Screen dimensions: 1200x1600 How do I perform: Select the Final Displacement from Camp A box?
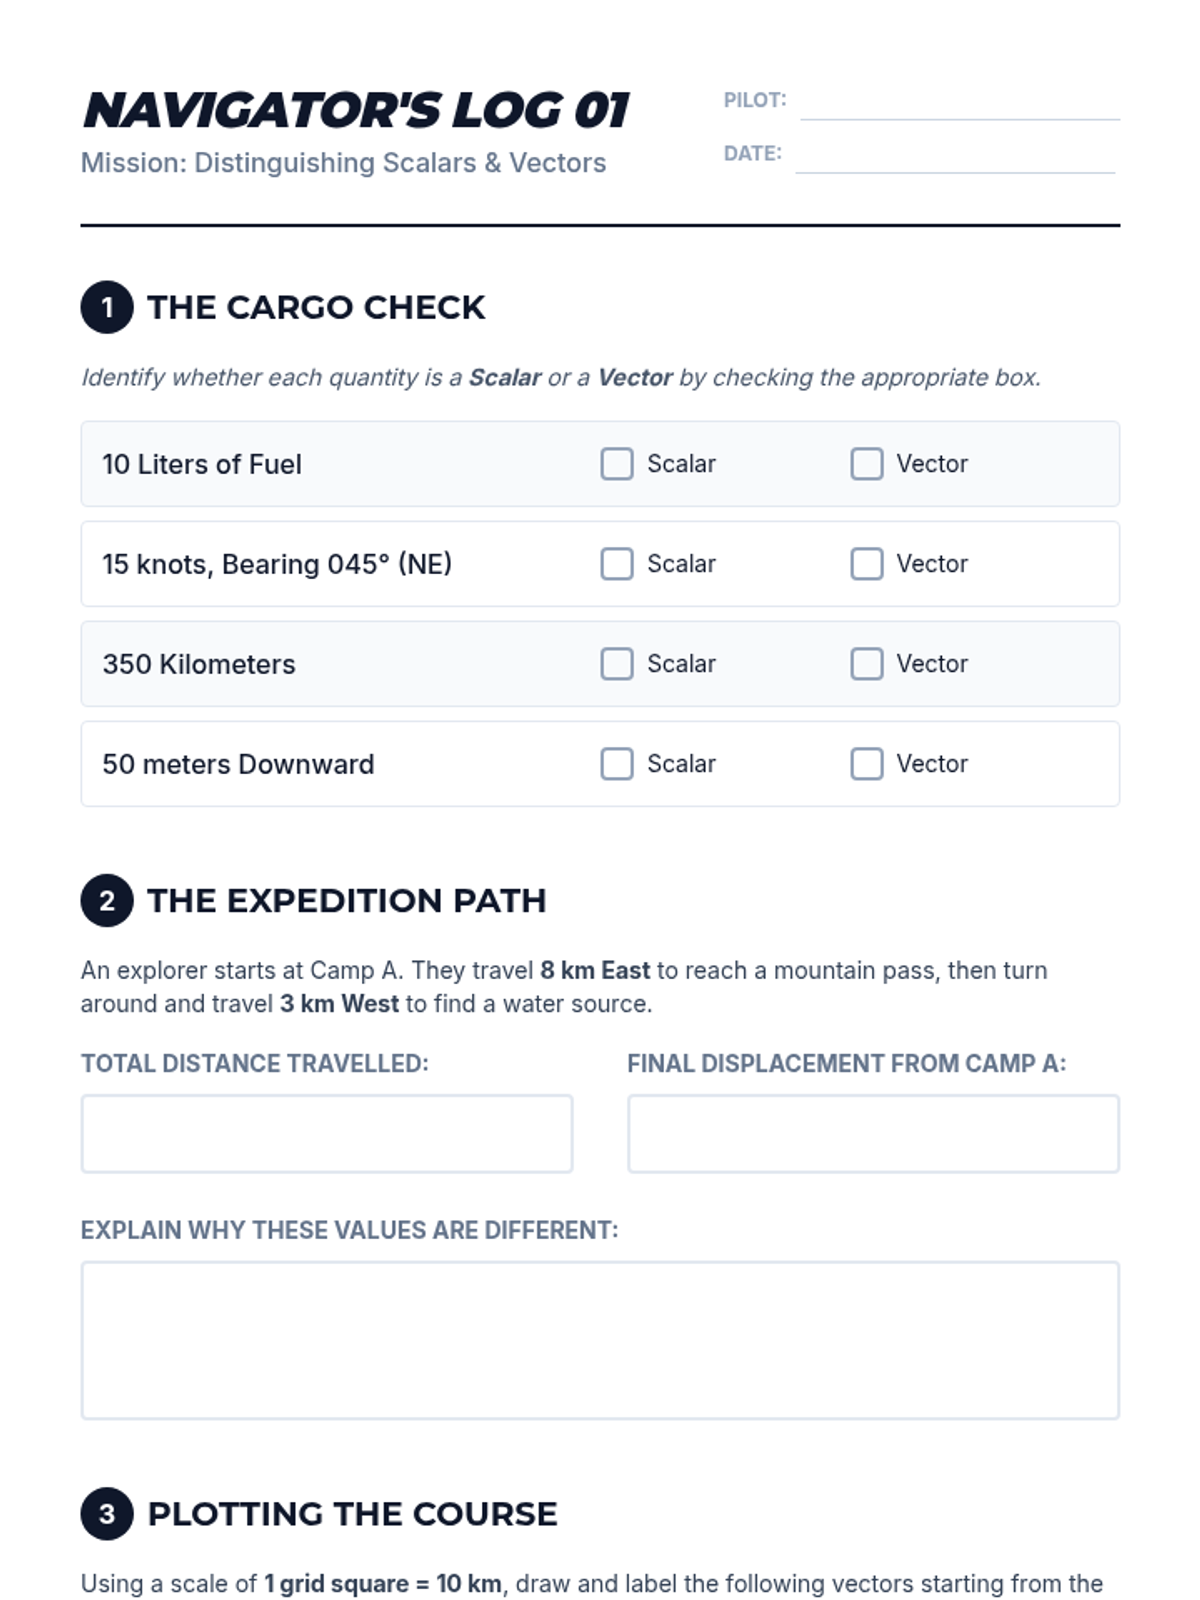(x=873, y=1134)
